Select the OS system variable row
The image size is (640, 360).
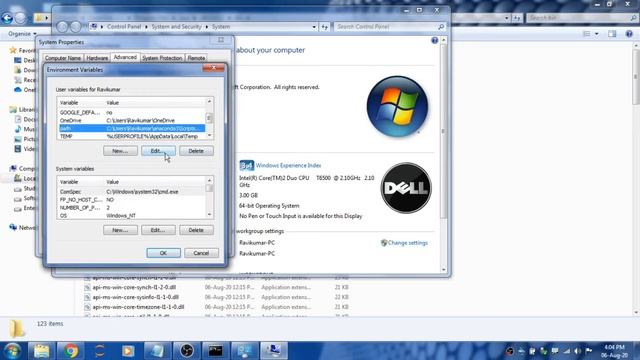tap(132, 216)
